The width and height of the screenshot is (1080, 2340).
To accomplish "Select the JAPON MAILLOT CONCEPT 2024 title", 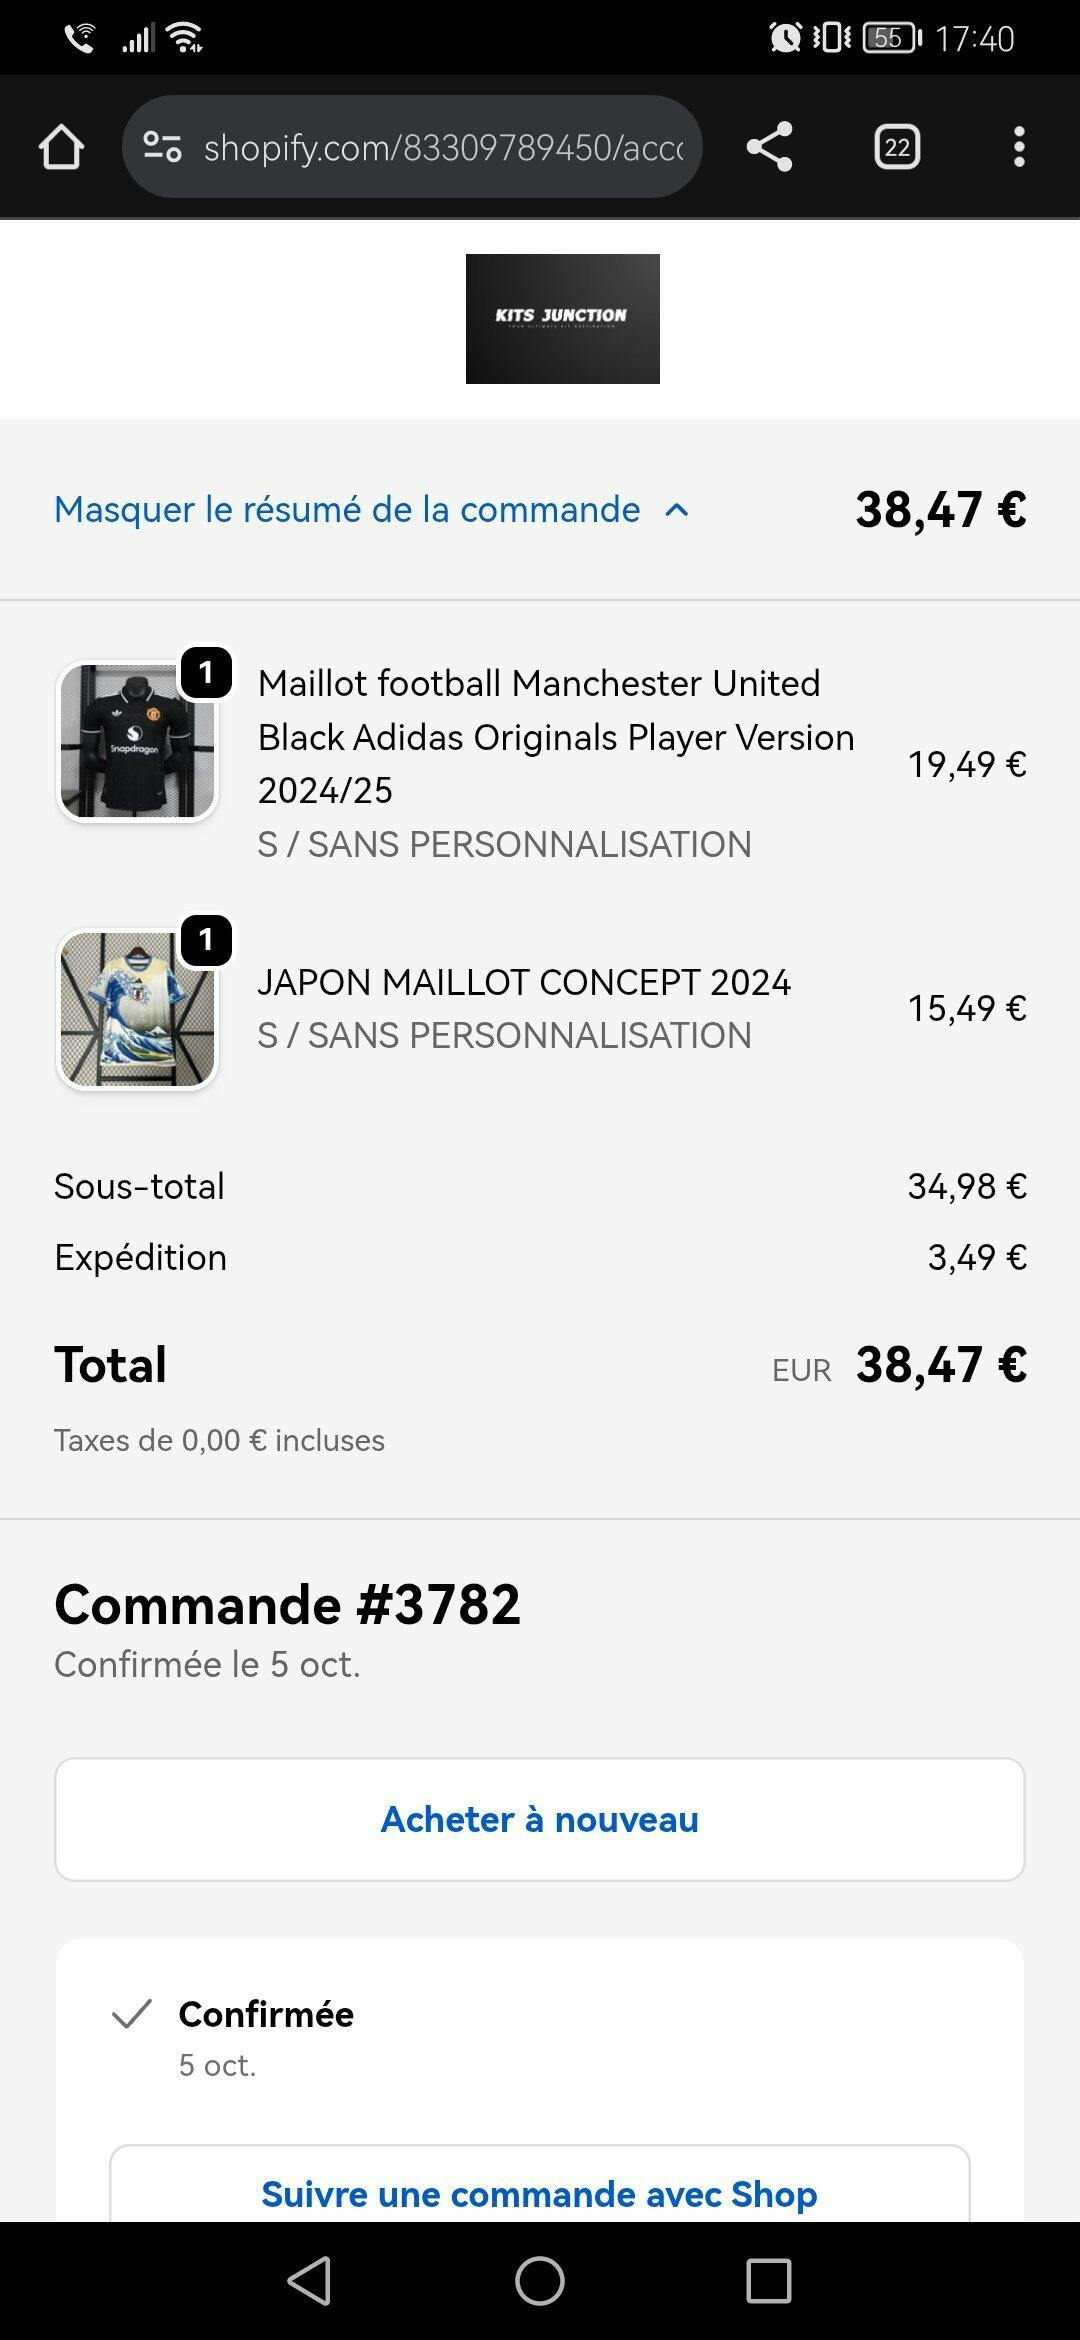I will (524, 982).
